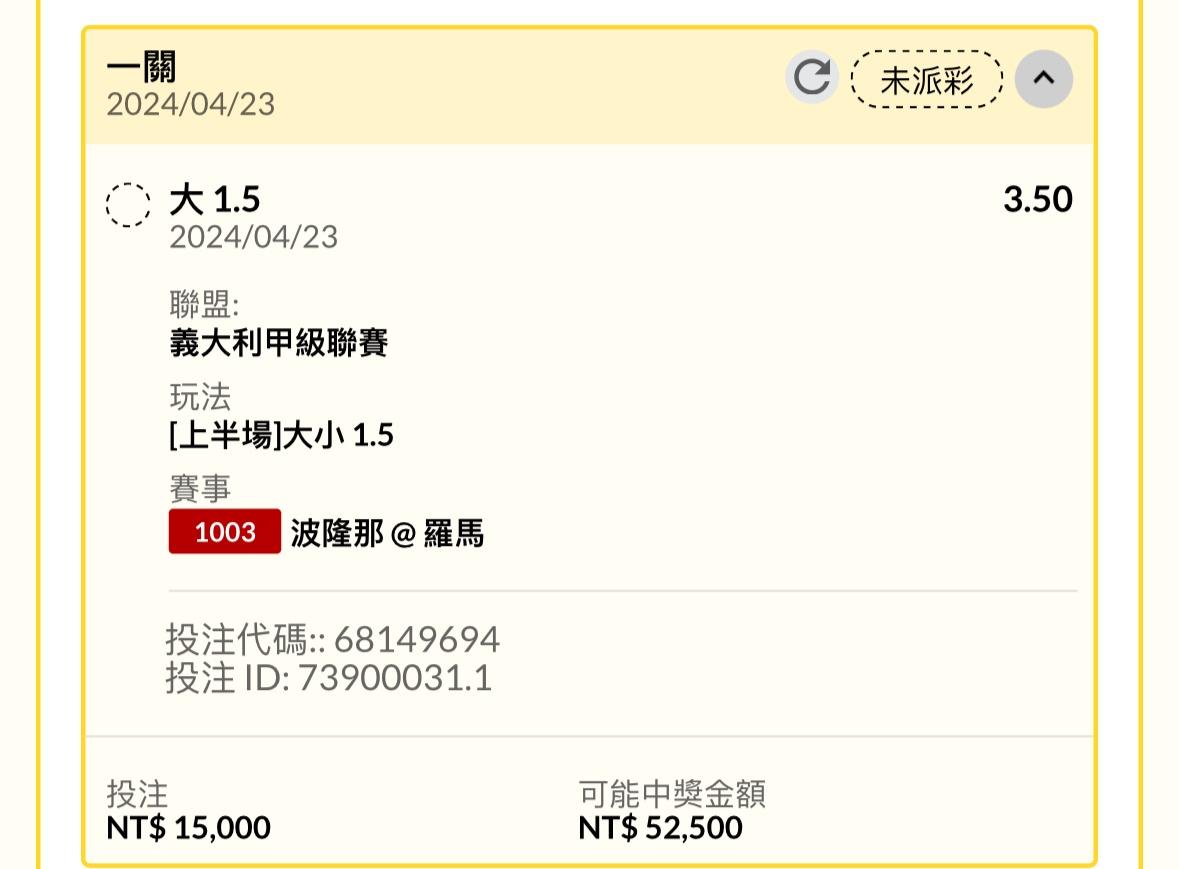The height and width of the screenshot is (869, 1179).
Task: Click the 聯盟: label
Action: click(x=204, y=304)
